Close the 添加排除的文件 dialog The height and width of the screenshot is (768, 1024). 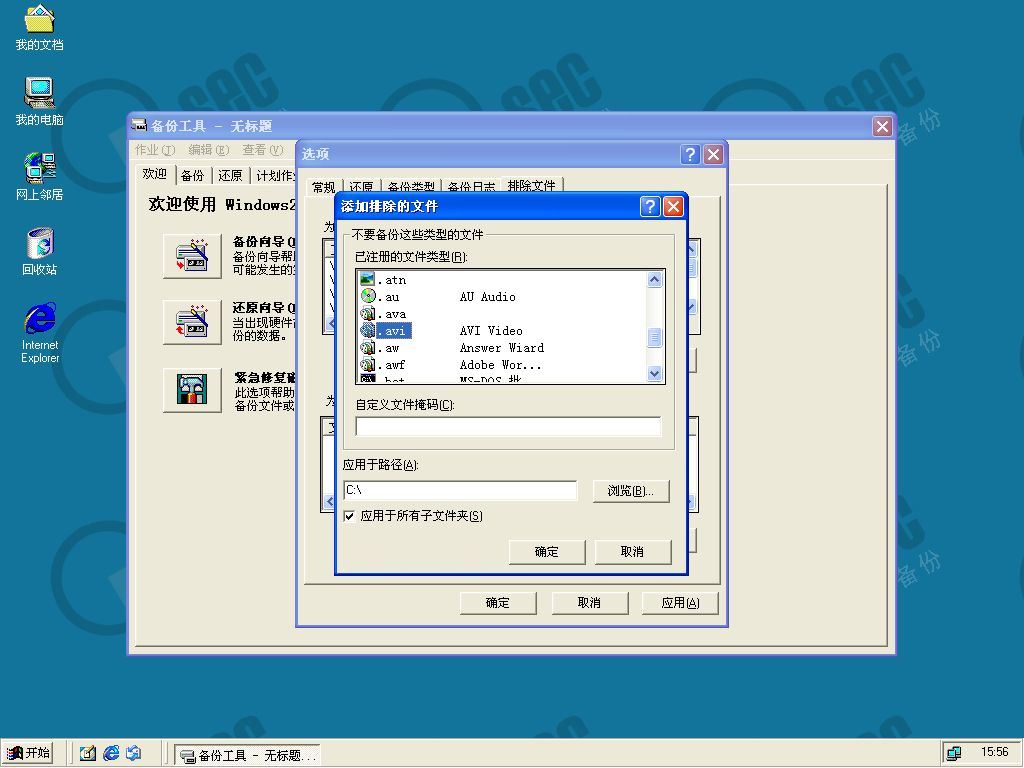(673, 206)
